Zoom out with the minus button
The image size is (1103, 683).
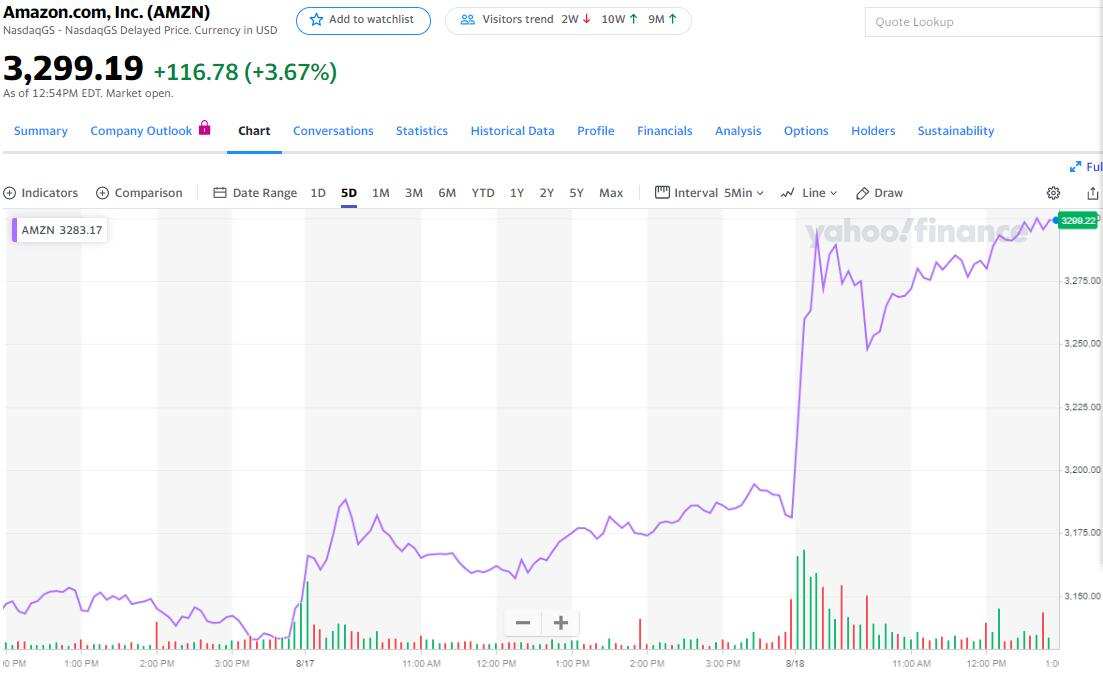[x=523, y=623]
